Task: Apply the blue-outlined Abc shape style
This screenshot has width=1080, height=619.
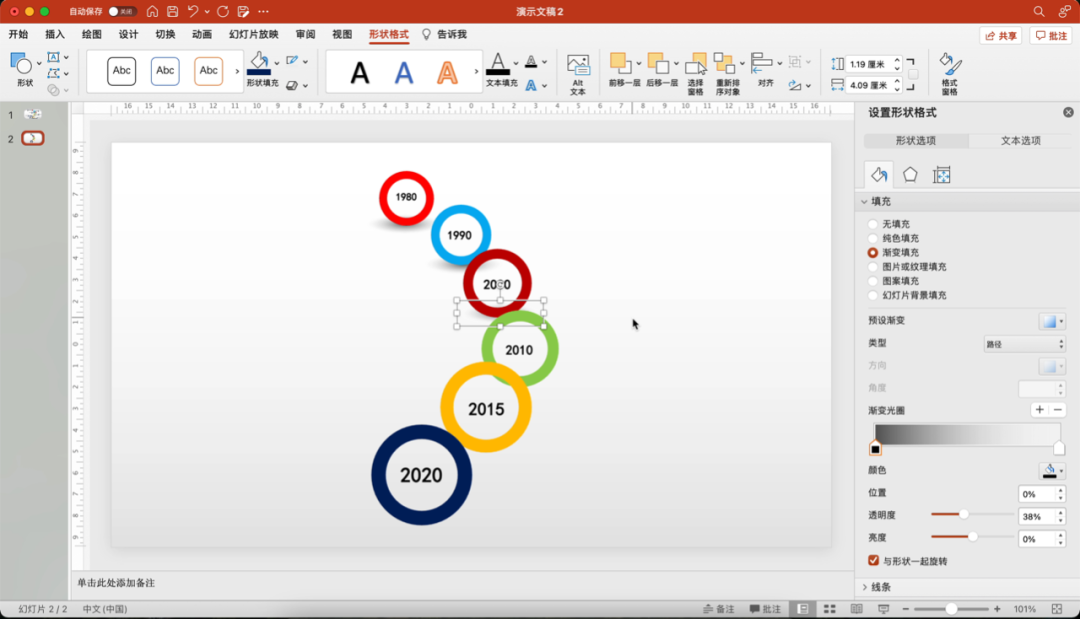Action: (x=165, y=70)
